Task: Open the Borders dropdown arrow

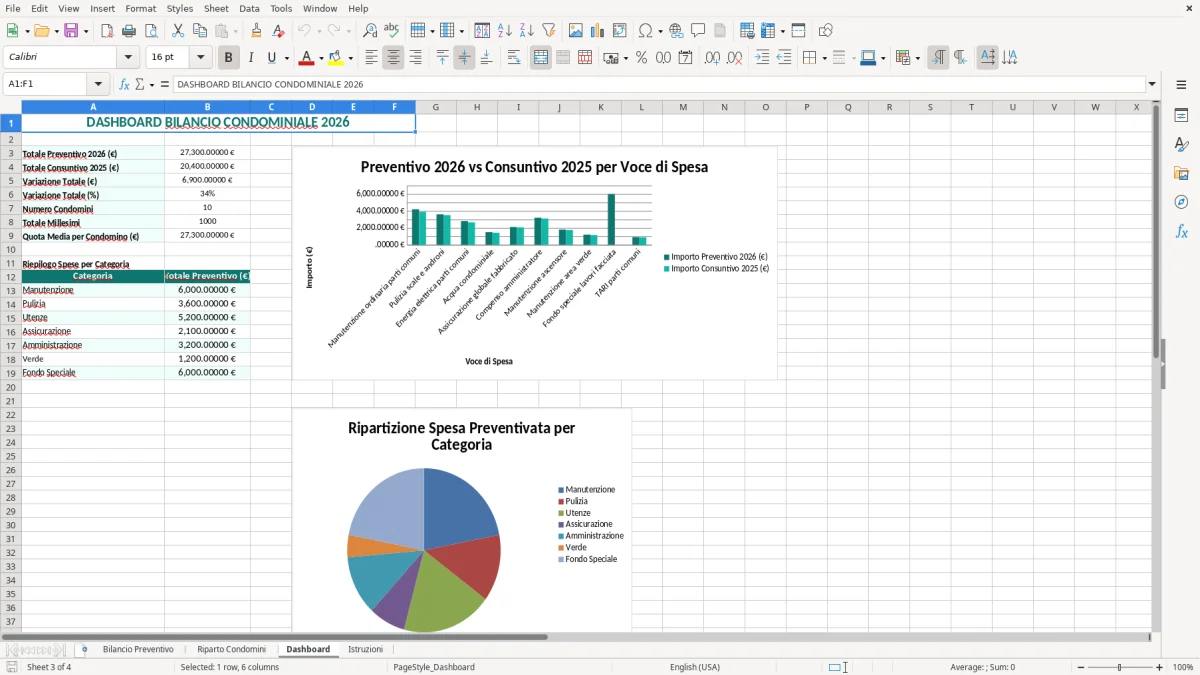Action: 823,58
